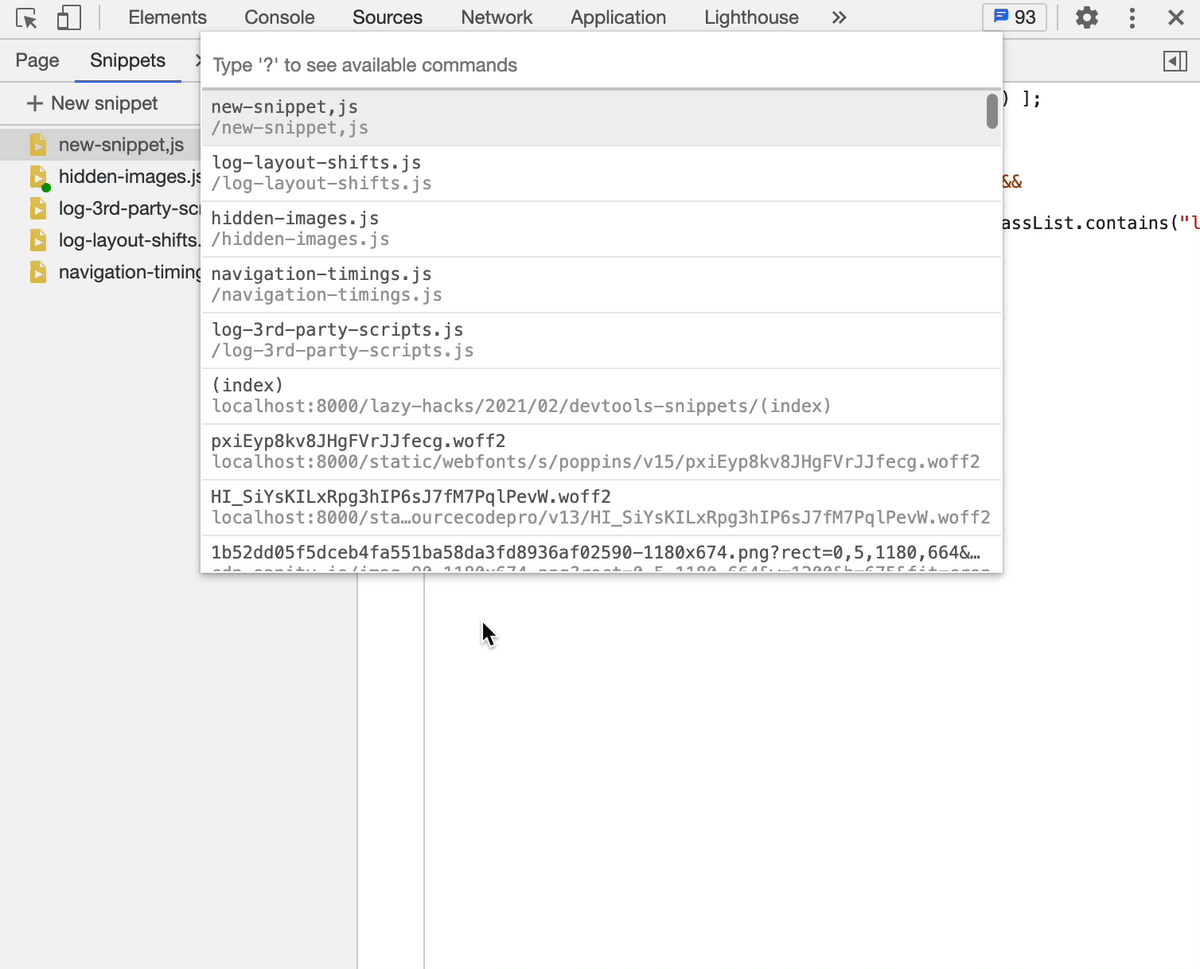1200x969 pixels.
Task: Toggle the debugger sidebar pane icon
Action: (x=1175, y=61)
